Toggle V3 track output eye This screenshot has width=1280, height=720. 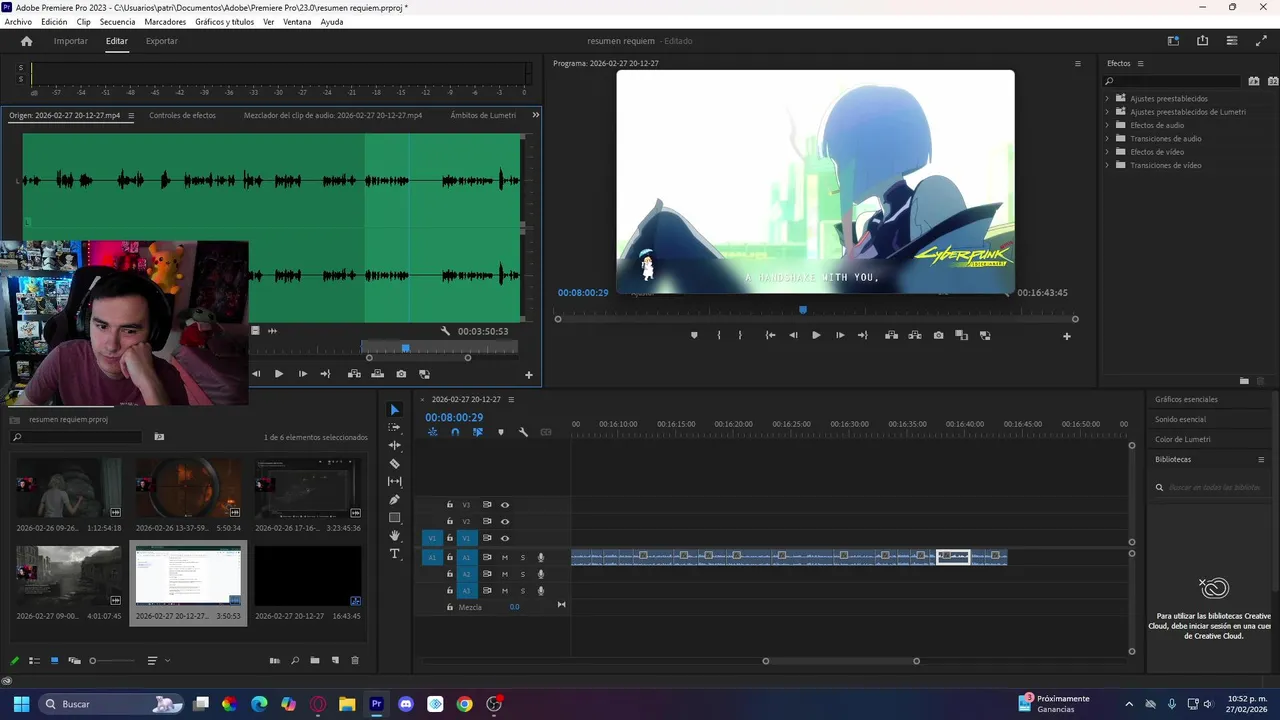point(505,505)
